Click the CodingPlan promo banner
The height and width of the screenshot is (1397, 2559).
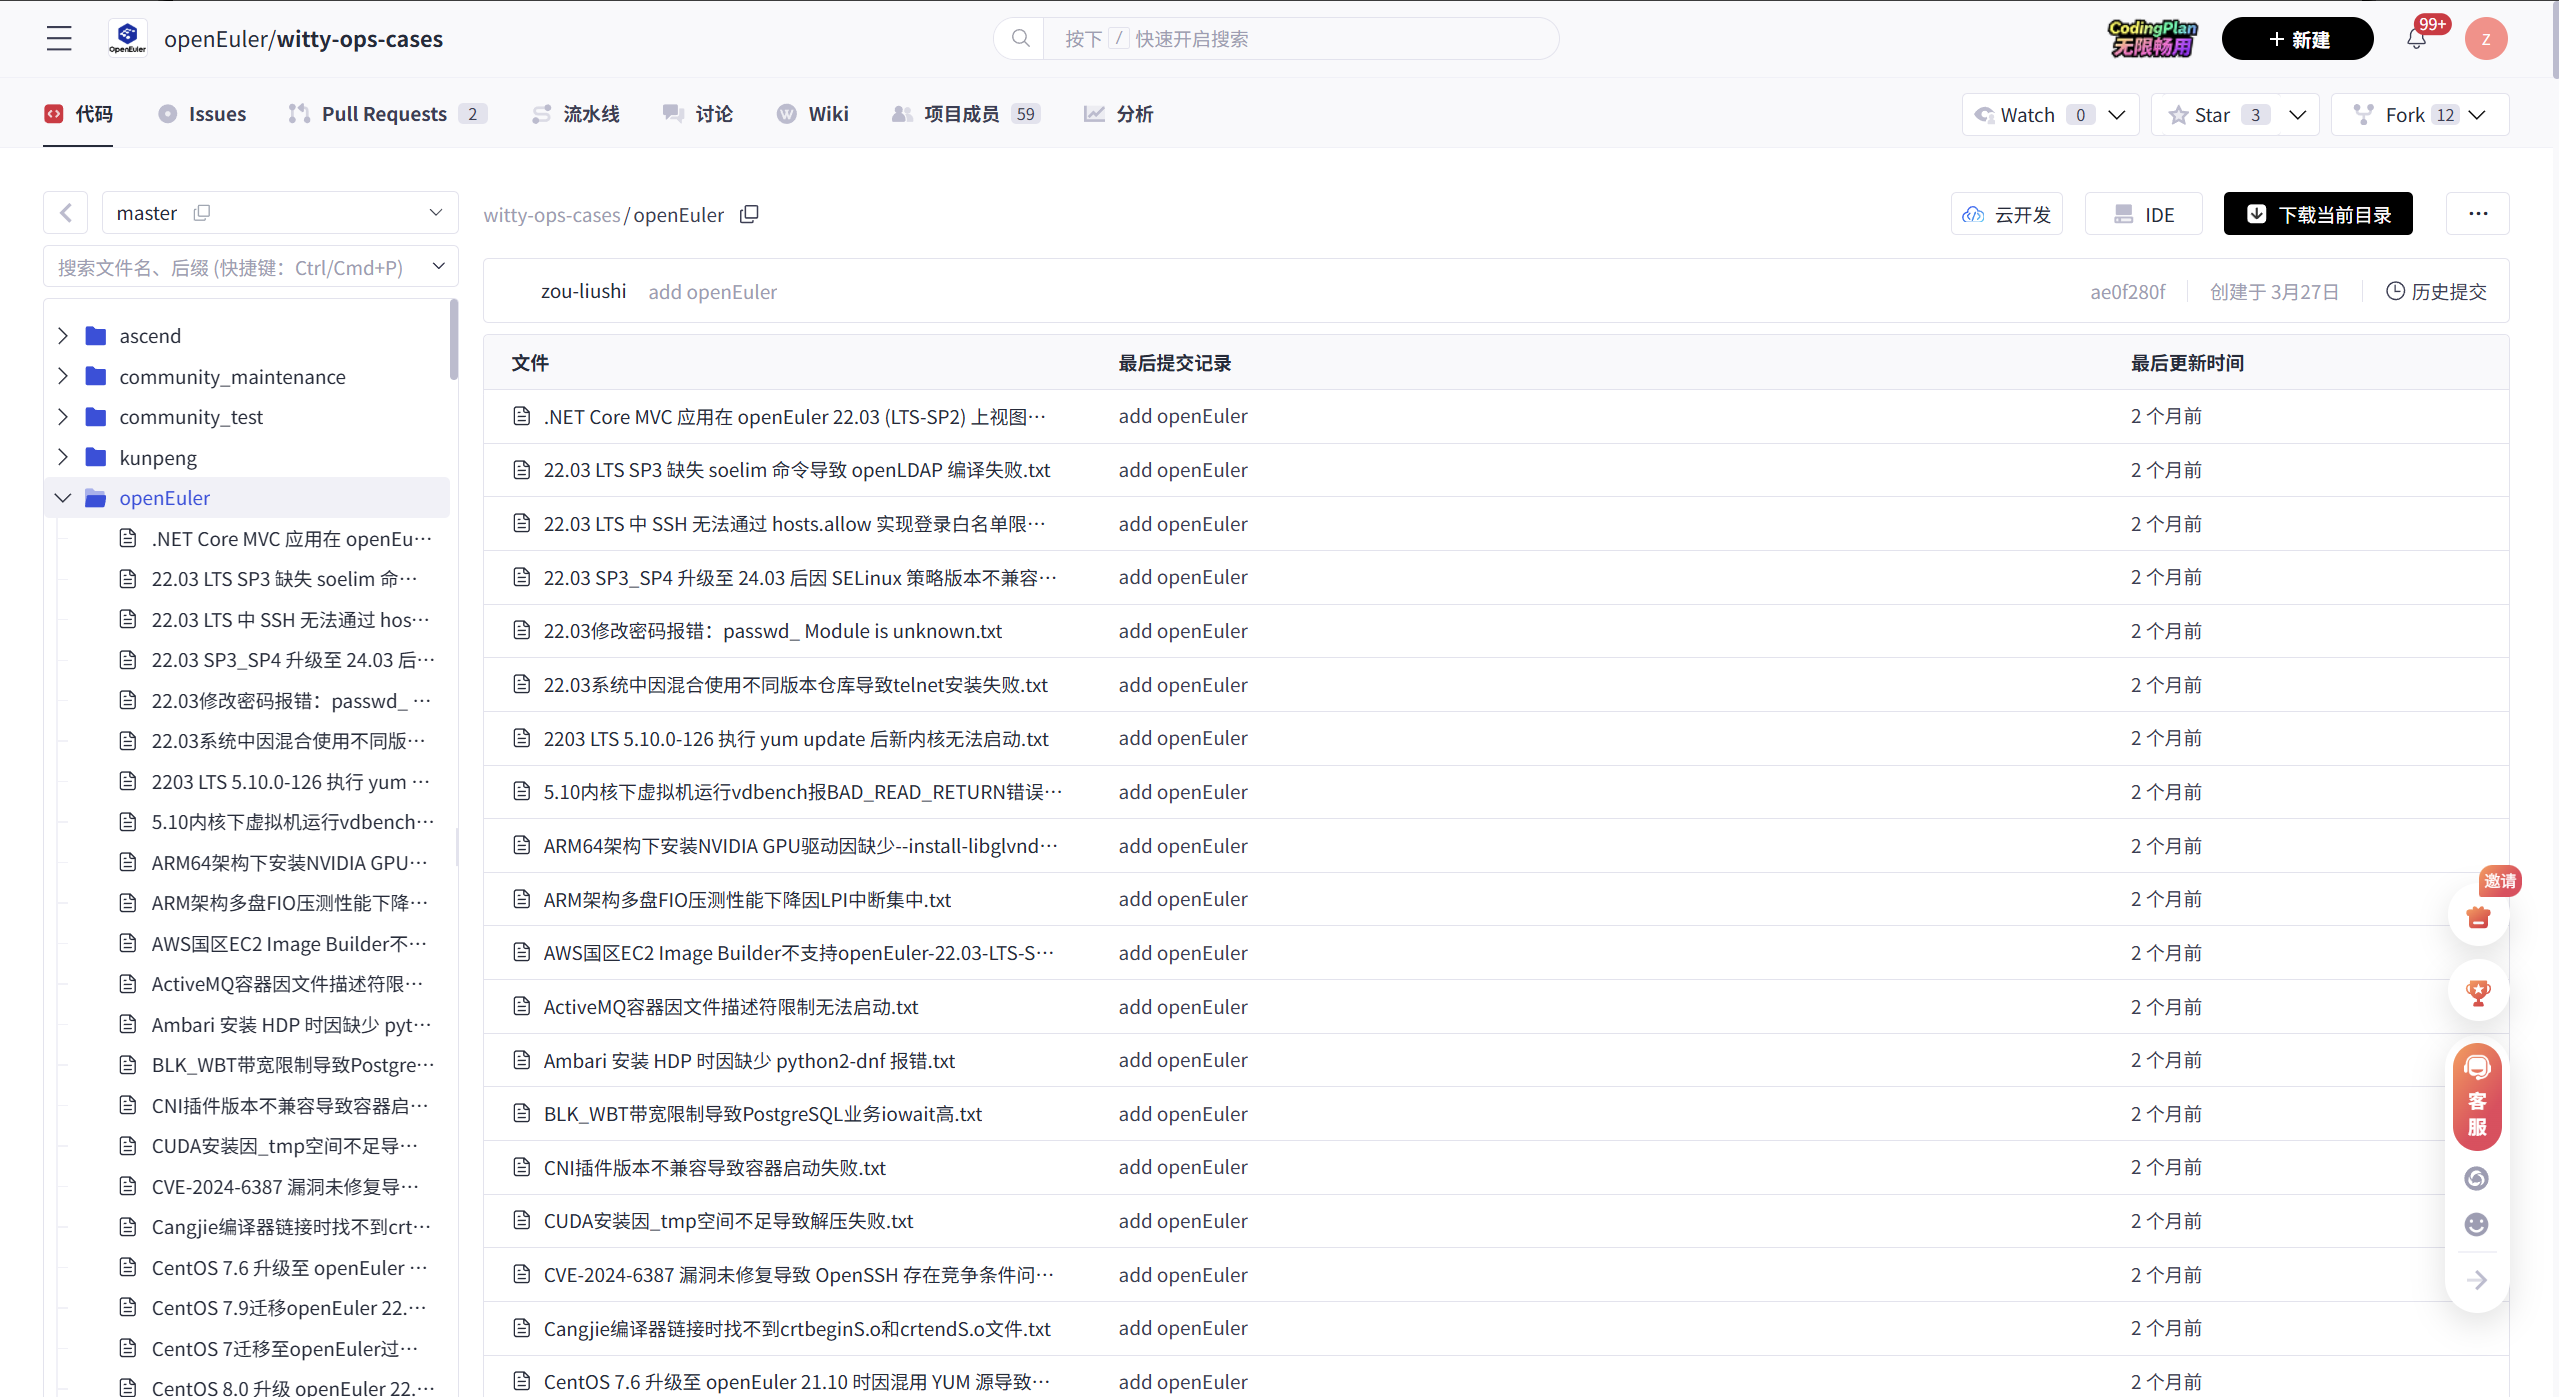pyautogui.click(x=2152, y=39)
